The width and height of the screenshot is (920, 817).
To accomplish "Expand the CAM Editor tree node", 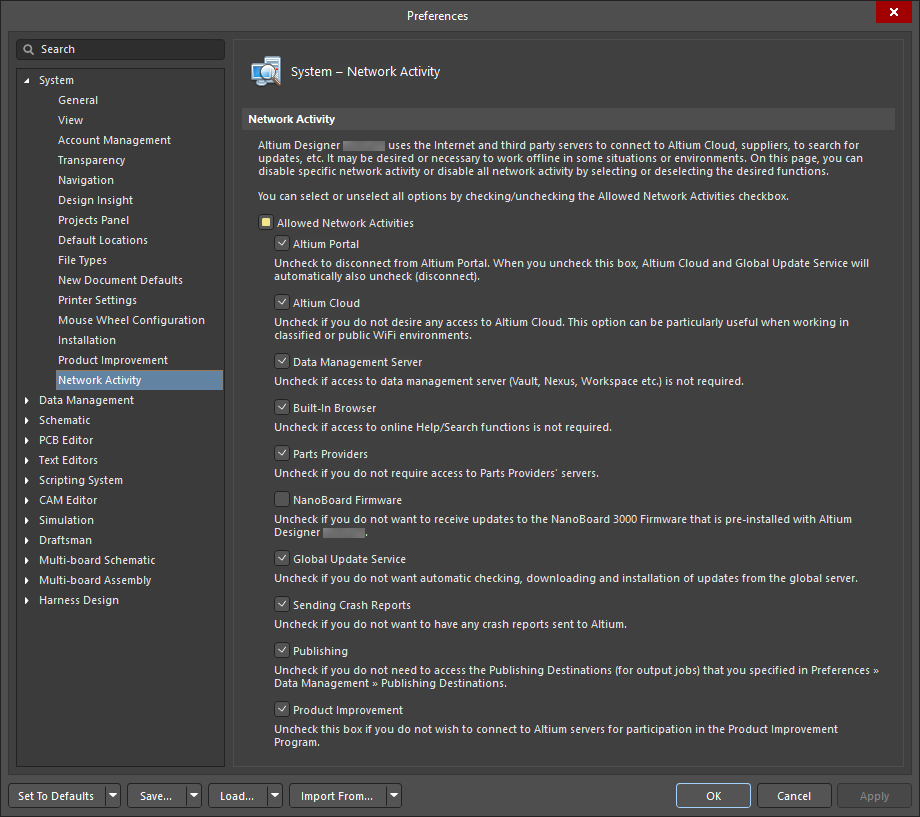I will click(26, 500).
